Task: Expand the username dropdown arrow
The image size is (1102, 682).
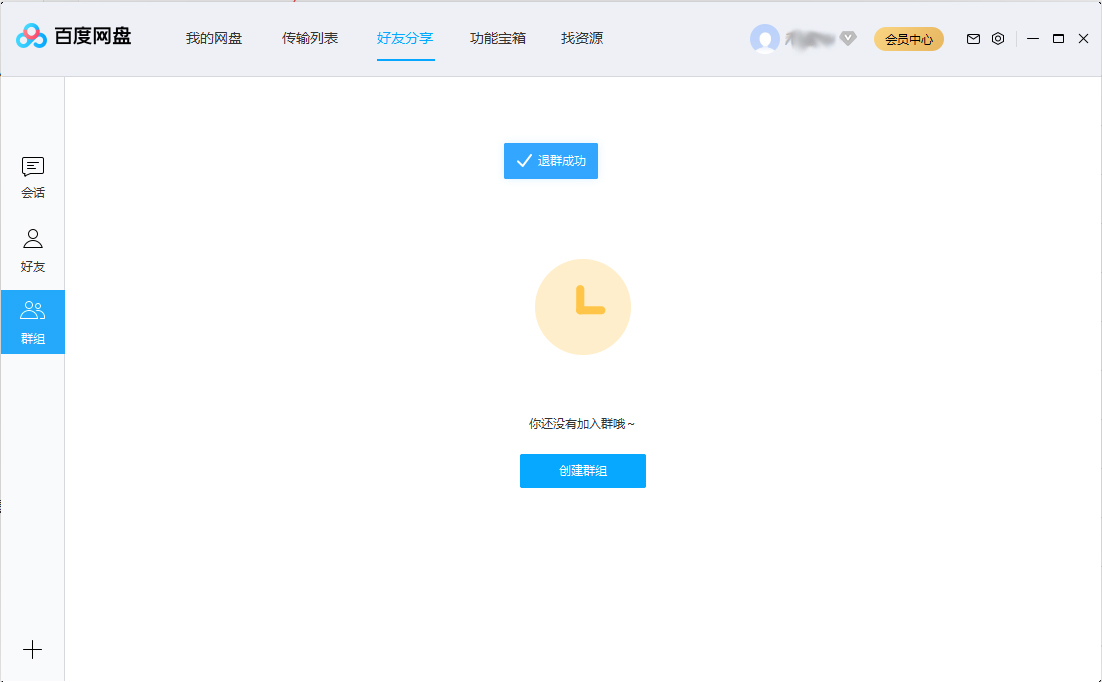Action: (847, 39)
